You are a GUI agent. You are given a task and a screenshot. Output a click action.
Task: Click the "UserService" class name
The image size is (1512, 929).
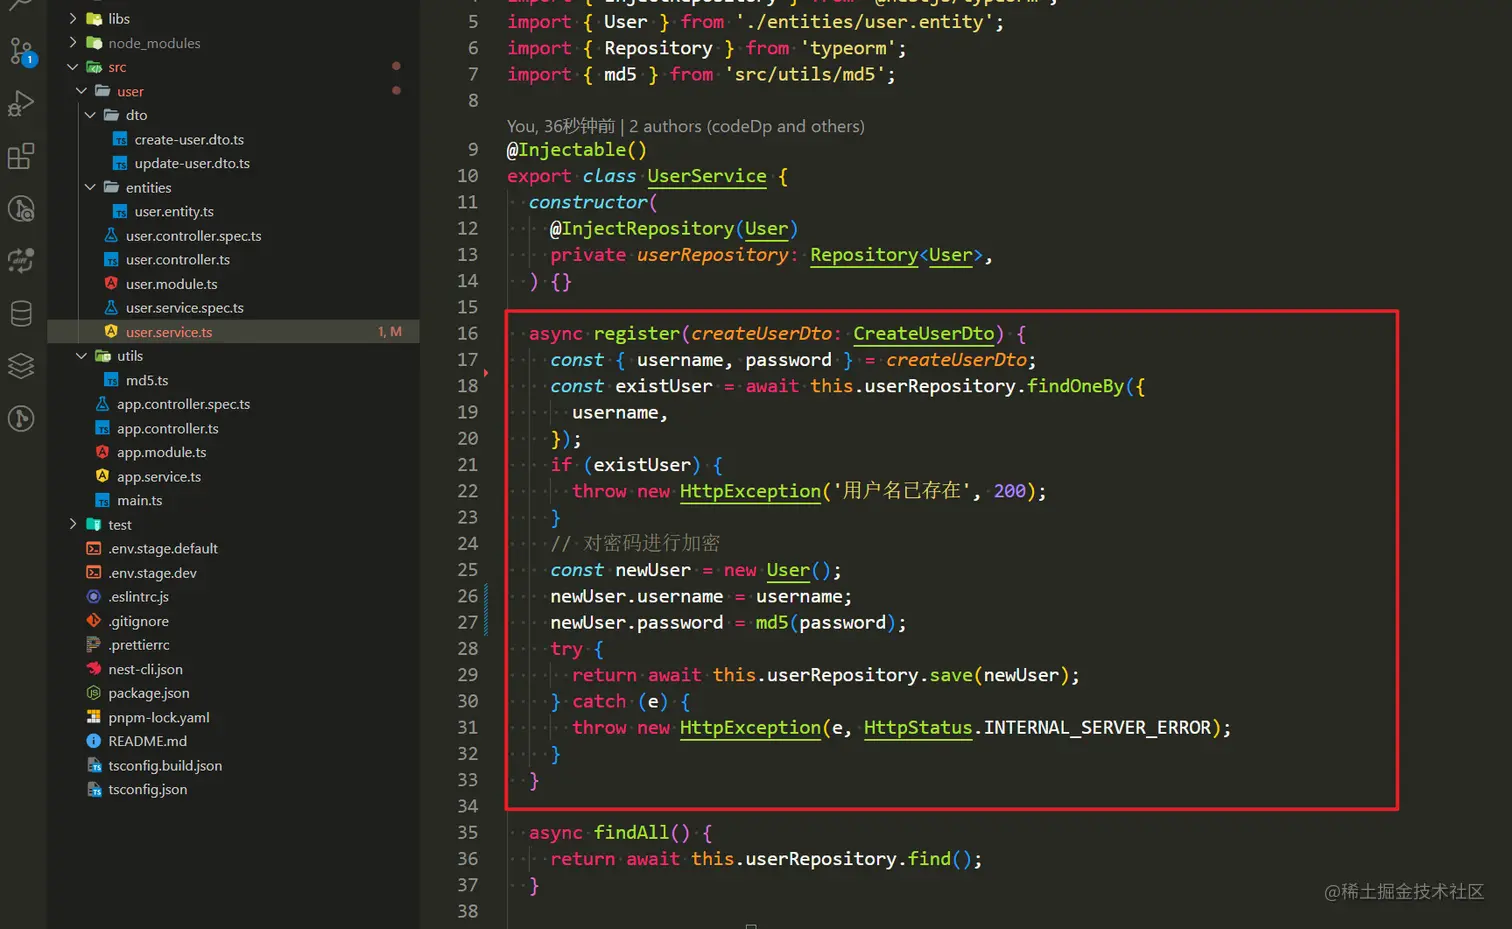[x=707, y=176]
